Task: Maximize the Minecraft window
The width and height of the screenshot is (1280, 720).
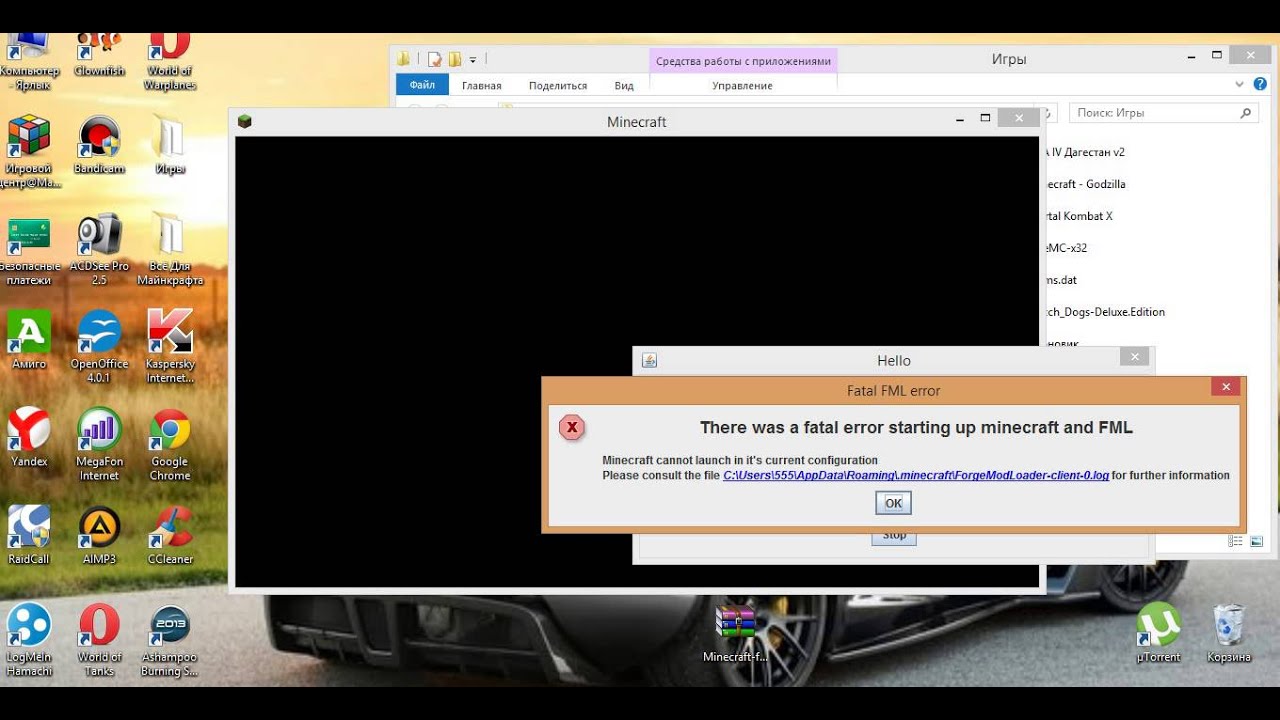Action: [985, 118]
